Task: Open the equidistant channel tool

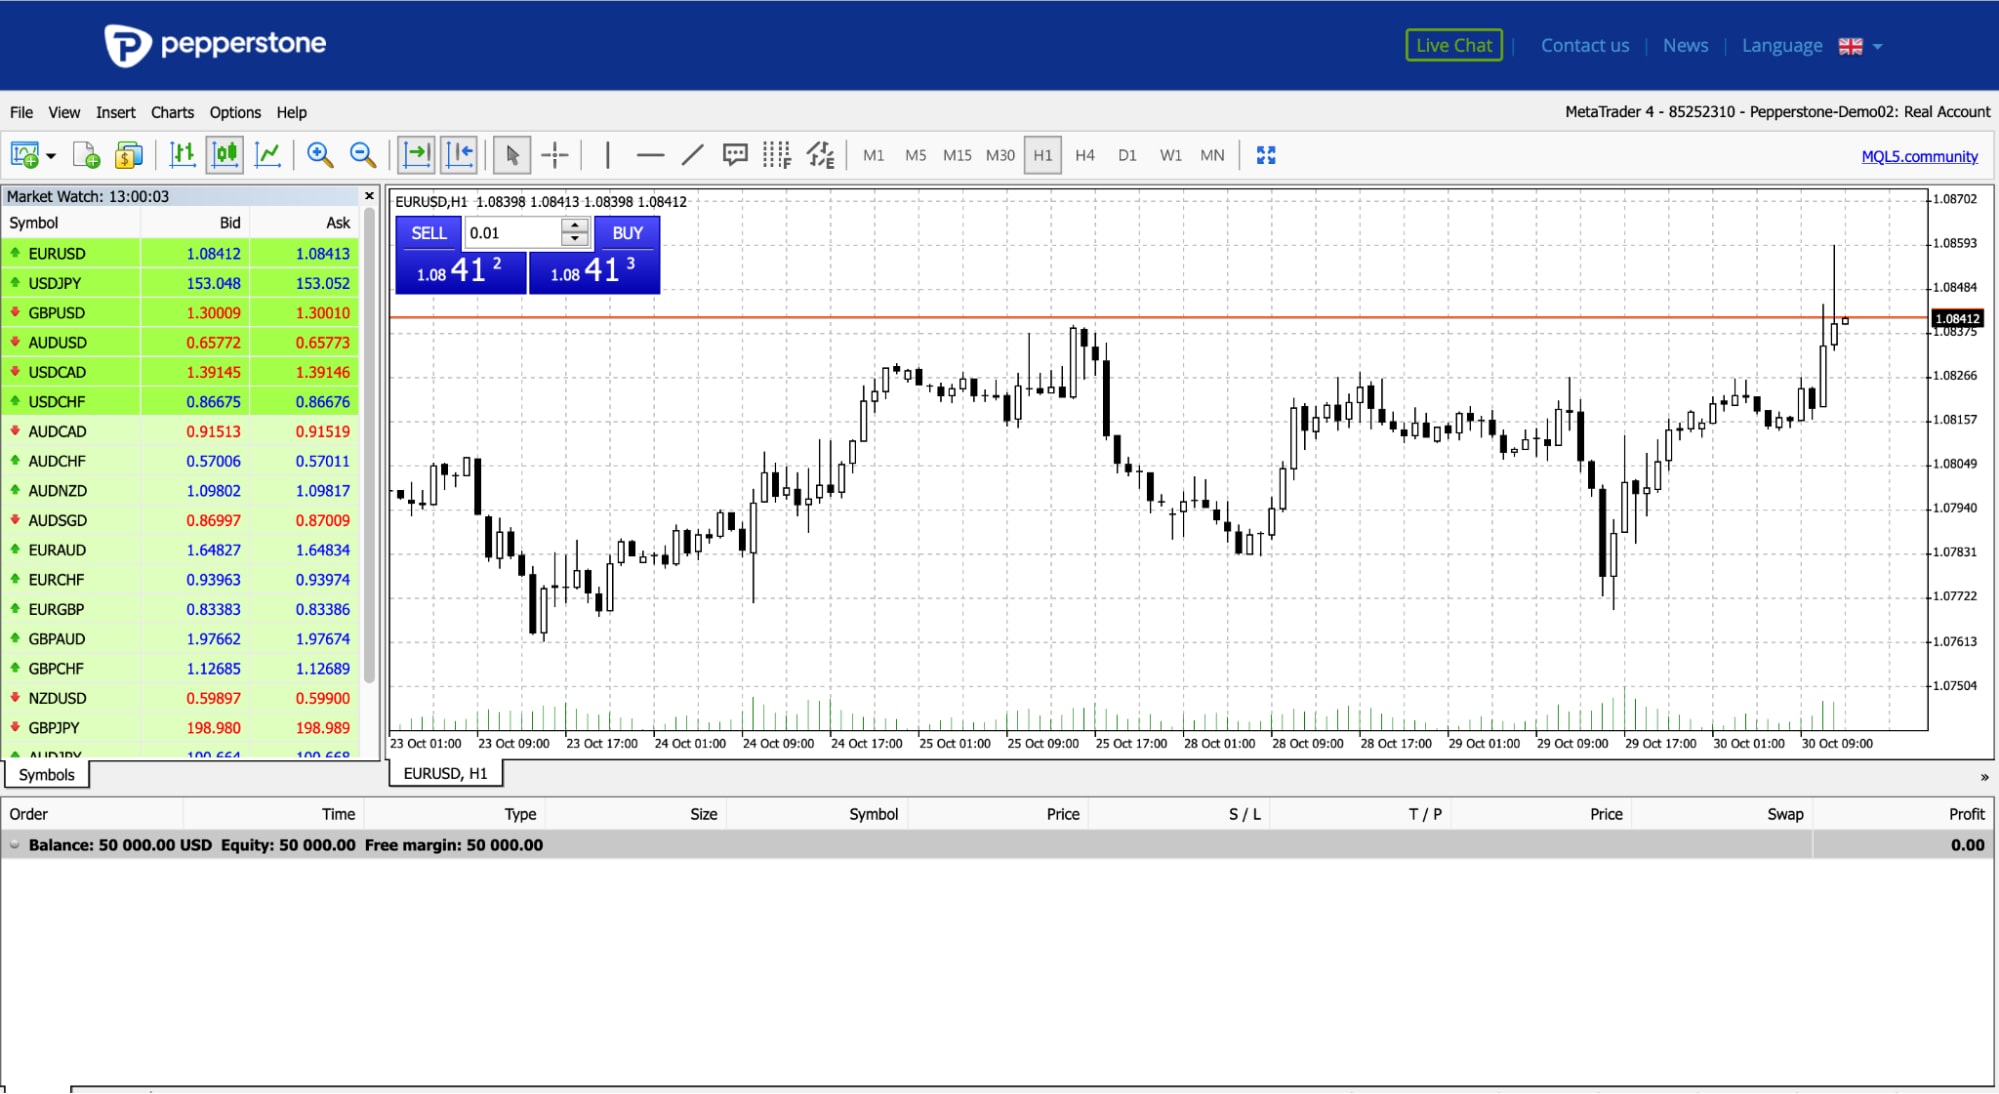Action: click(821, 155)
